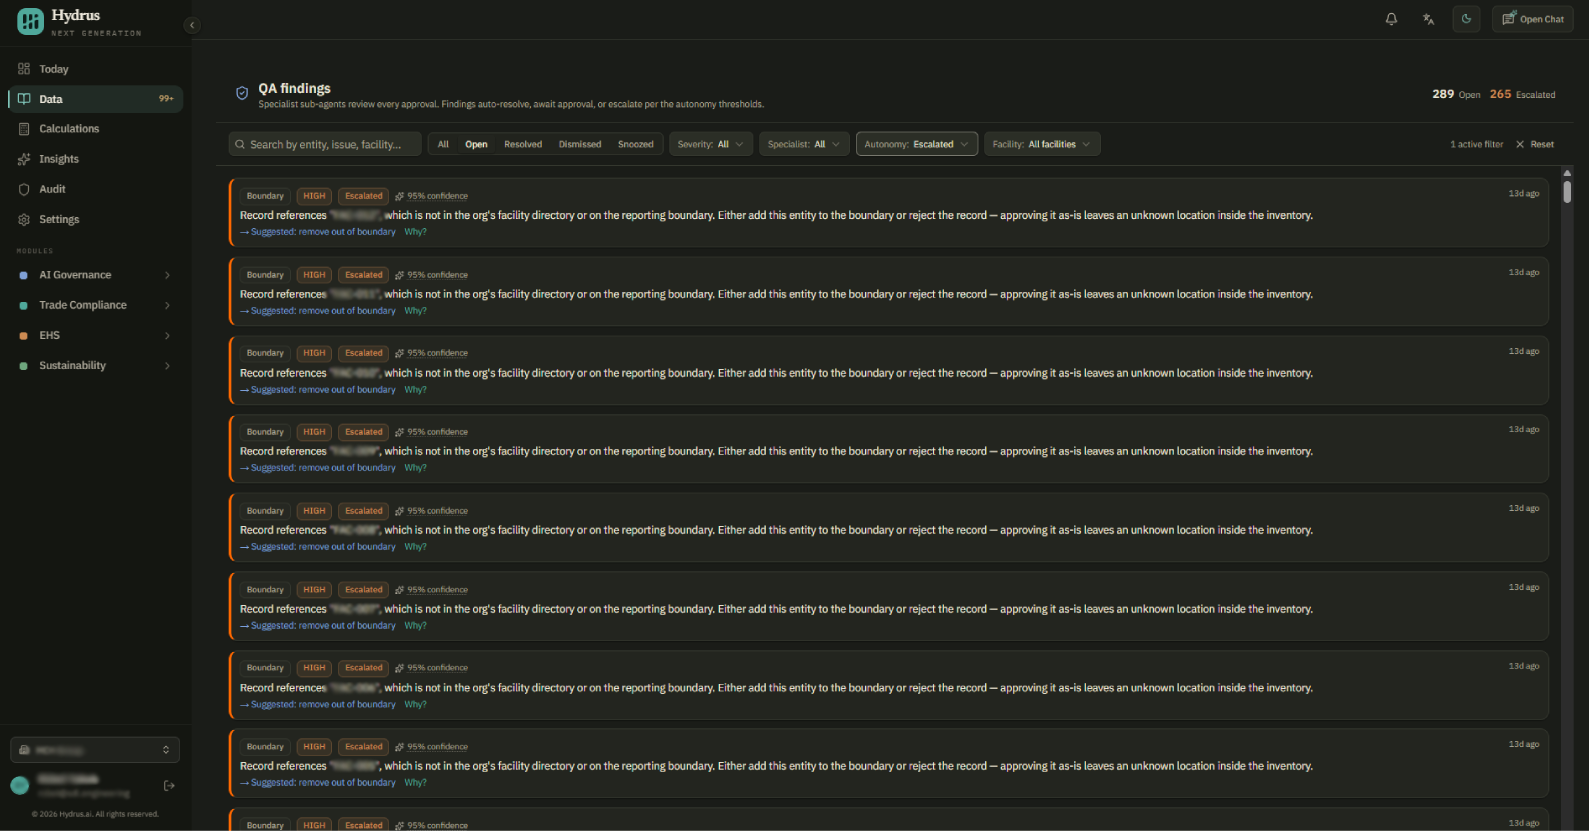Click the Open Chat button
This screenshot has width=1589, height=833.
tap(1532, 19)
